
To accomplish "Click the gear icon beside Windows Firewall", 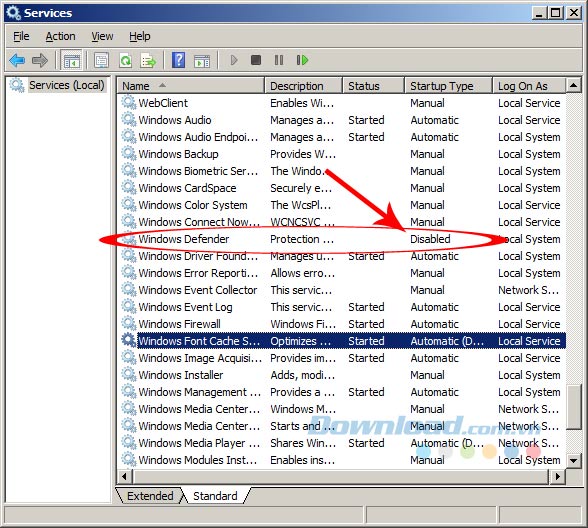I will tap(129, 323).
